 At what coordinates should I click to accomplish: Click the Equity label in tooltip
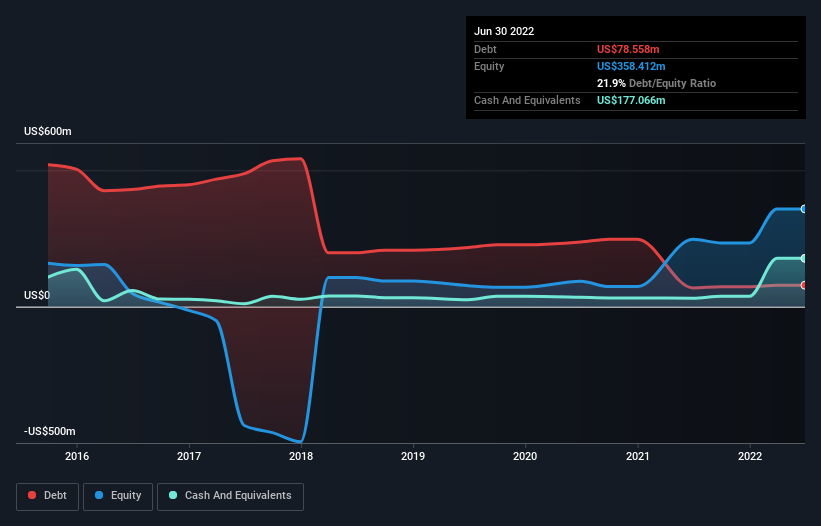point(489,66)
